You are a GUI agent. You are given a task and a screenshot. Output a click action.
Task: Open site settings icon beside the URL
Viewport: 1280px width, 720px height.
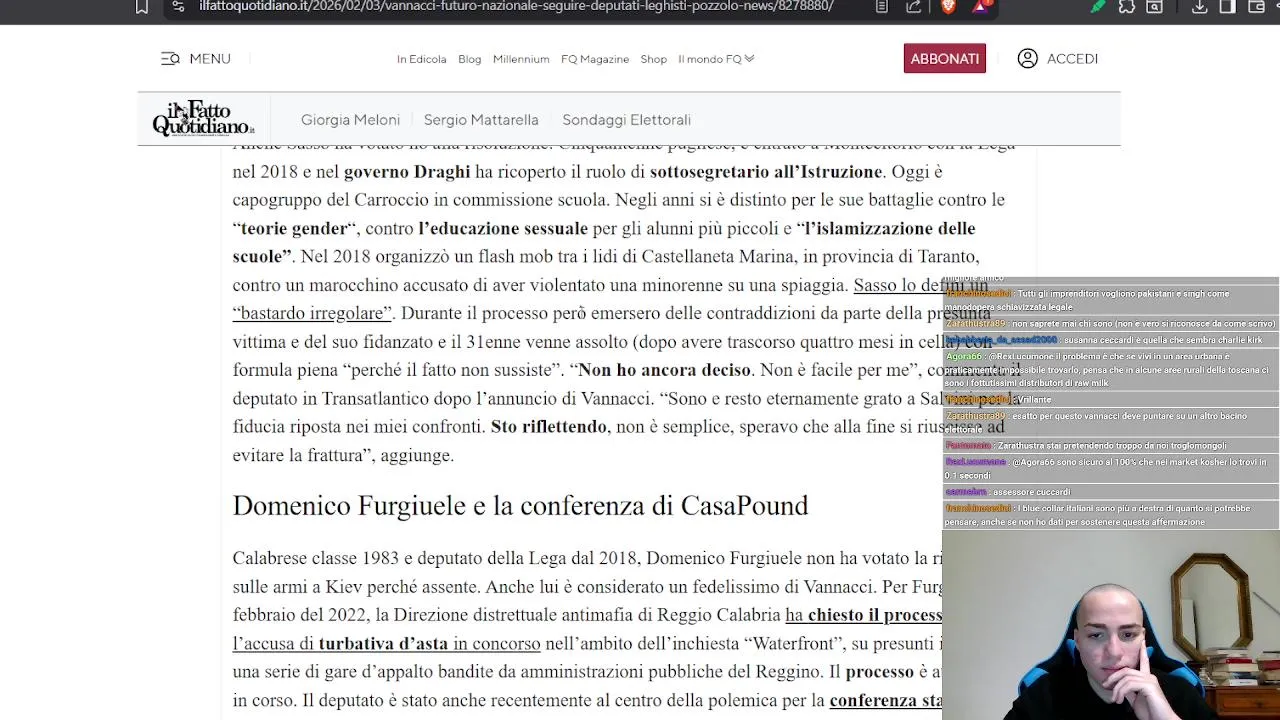tap(177, 6)
